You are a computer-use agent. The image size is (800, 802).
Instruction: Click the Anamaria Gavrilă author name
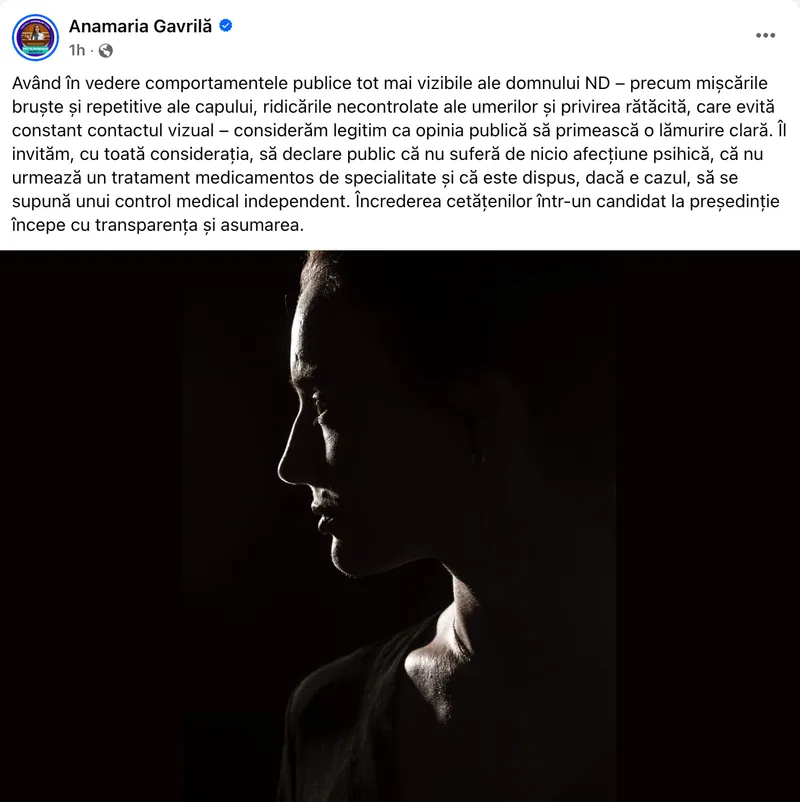(x=140, y=26)
